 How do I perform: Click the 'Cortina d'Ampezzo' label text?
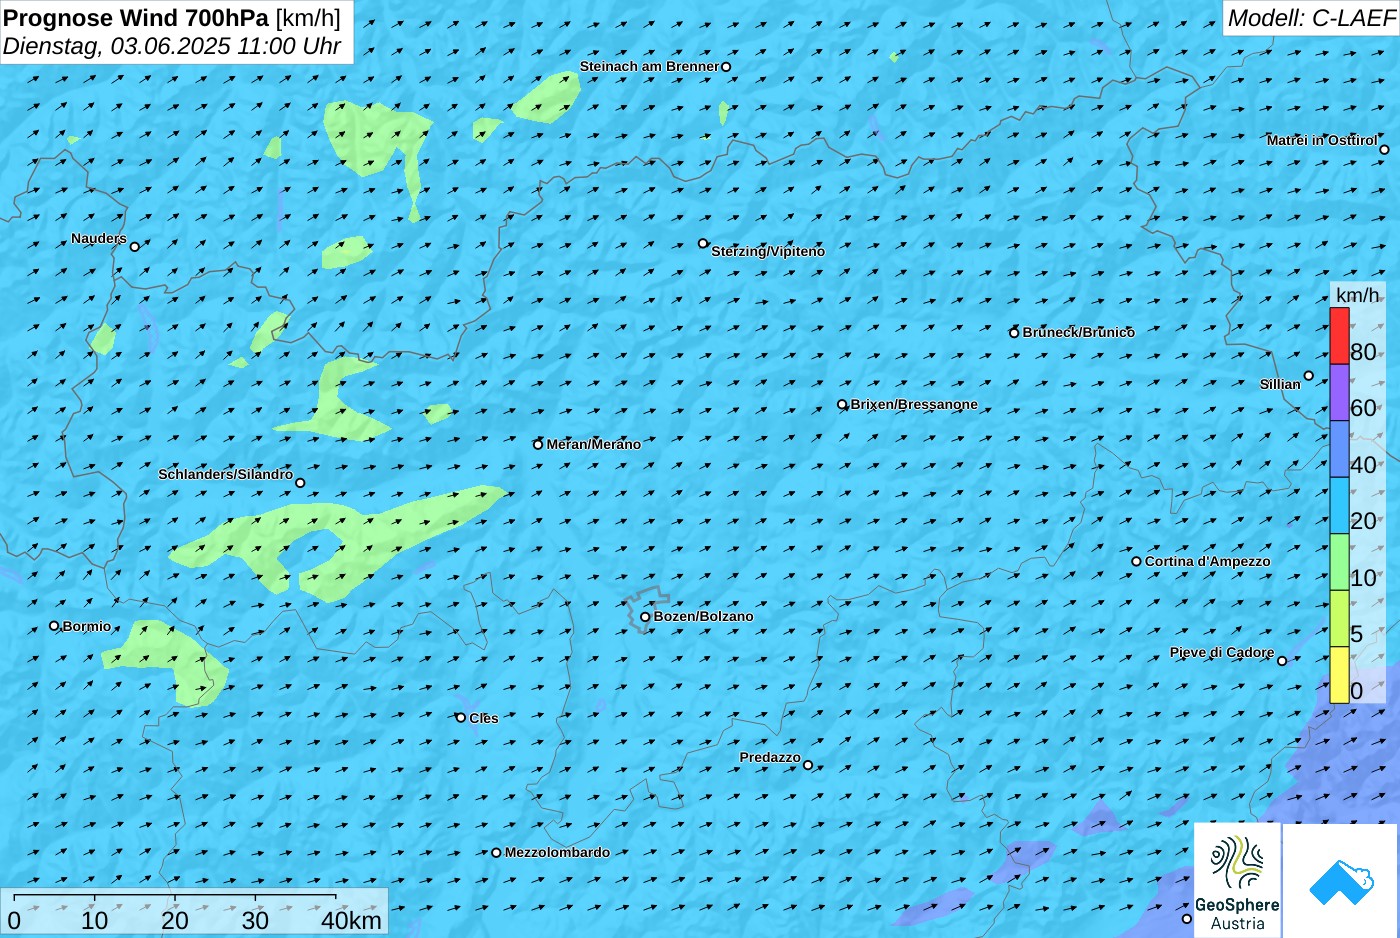(x=1208, y=561)
